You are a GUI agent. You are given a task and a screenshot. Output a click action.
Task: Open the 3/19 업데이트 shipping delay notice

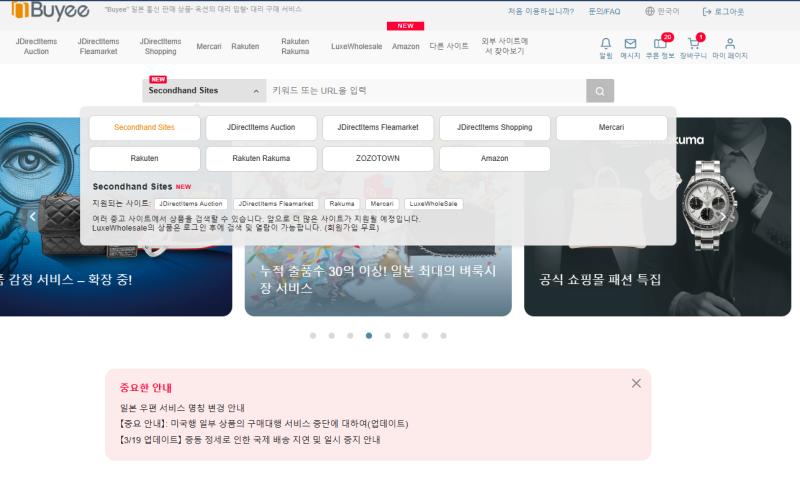pos(250,440)
